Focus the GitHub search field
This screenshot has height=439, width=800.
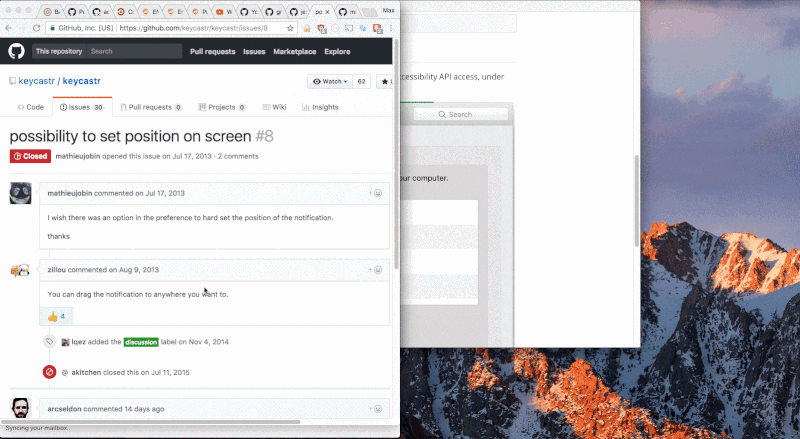coord(134,51)
